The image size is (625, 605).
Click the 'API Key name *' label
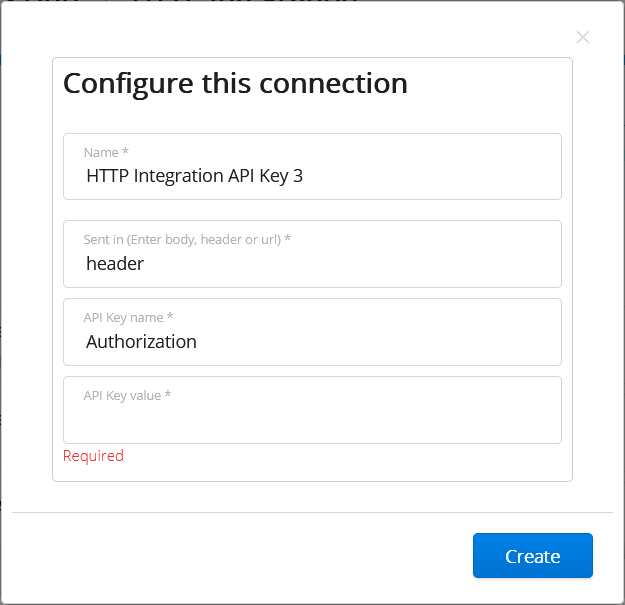[129, 317]
